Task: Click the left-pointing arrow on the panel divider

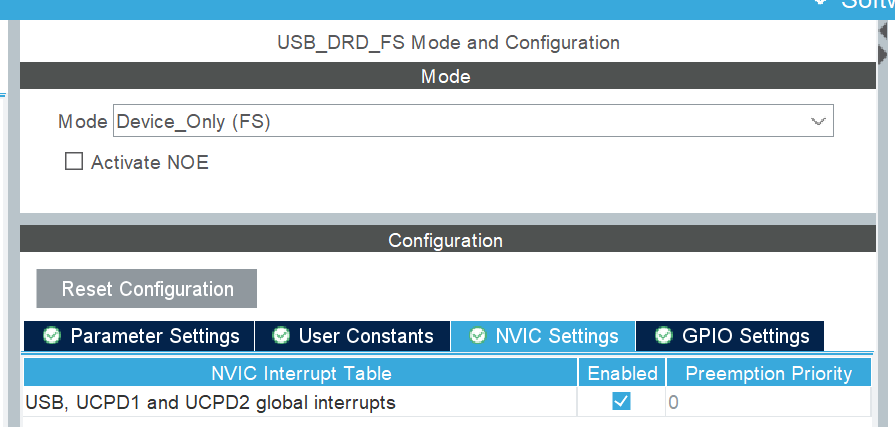Action: coord(885,32)
